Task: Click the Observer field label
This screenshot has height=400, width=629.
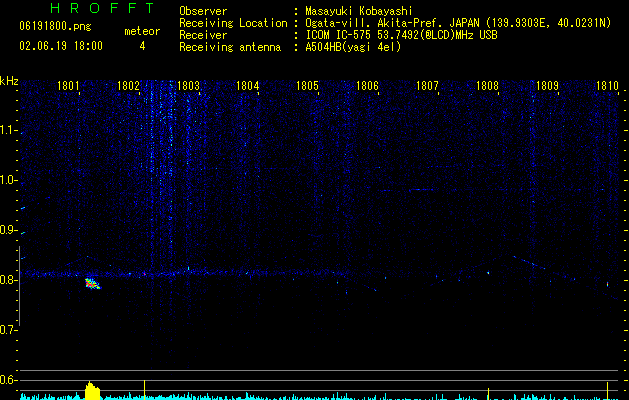Action: pyautogui.click(x=203, y=11)
